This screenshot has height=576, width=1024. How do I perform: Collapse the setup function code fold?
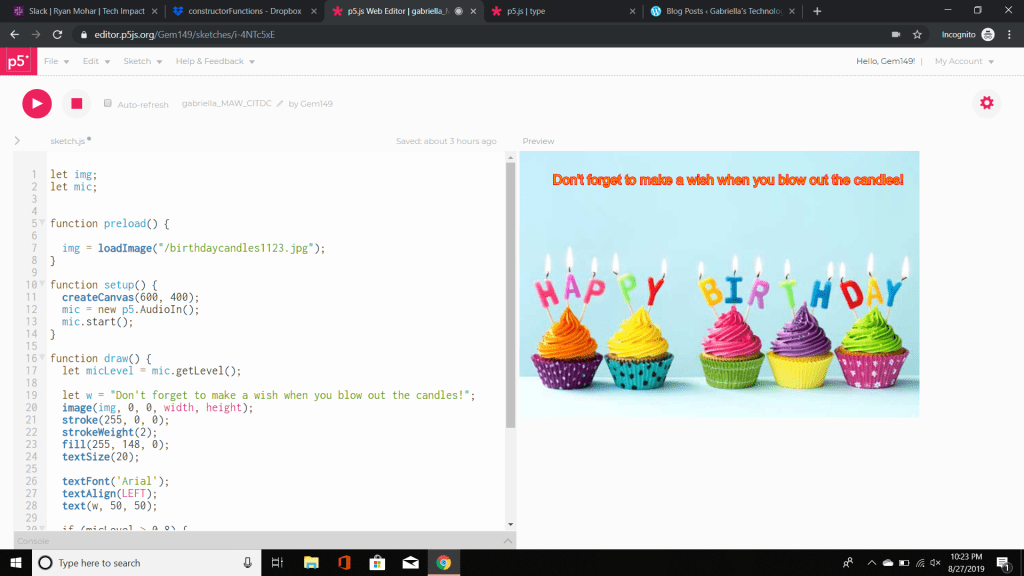click(42, 285)
